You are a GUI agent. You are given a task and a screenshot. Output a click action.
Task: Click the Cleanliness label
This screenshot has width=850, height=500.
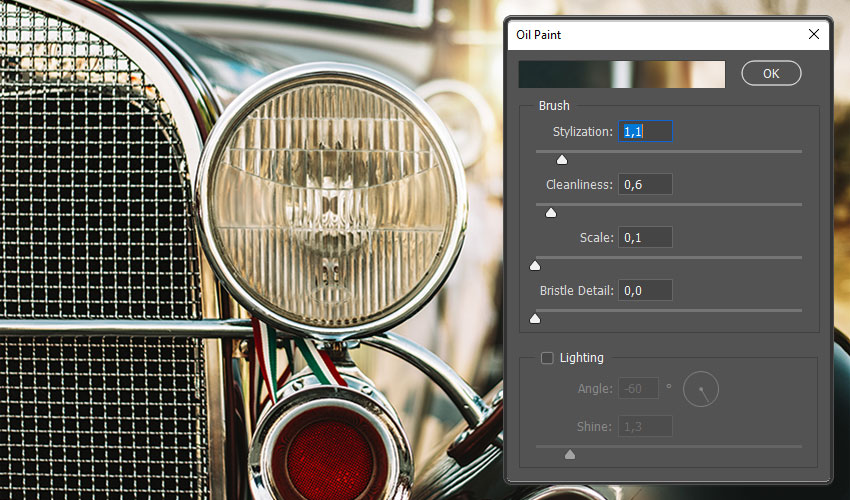point(579,185)
